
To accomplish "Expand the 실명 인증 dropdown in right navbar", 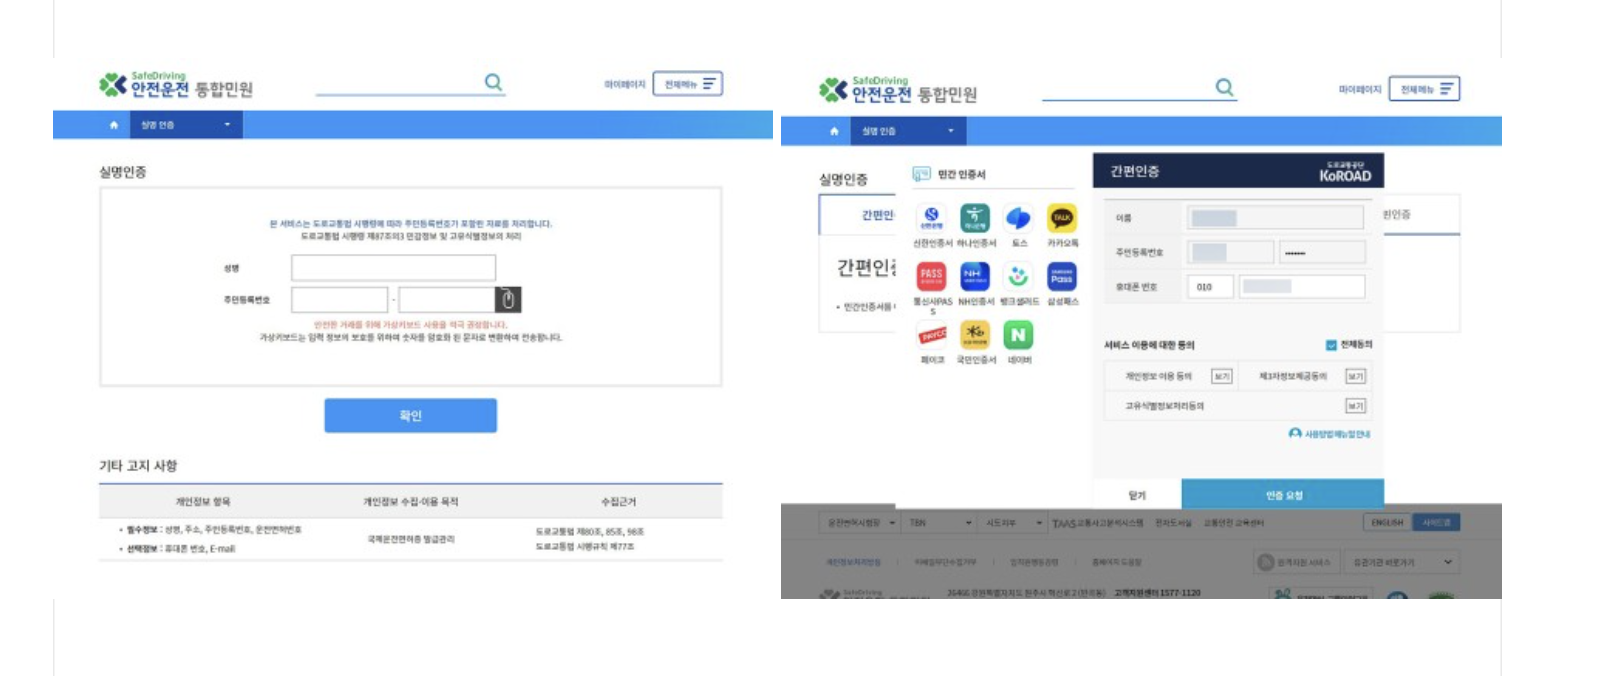I will [908, 131].
